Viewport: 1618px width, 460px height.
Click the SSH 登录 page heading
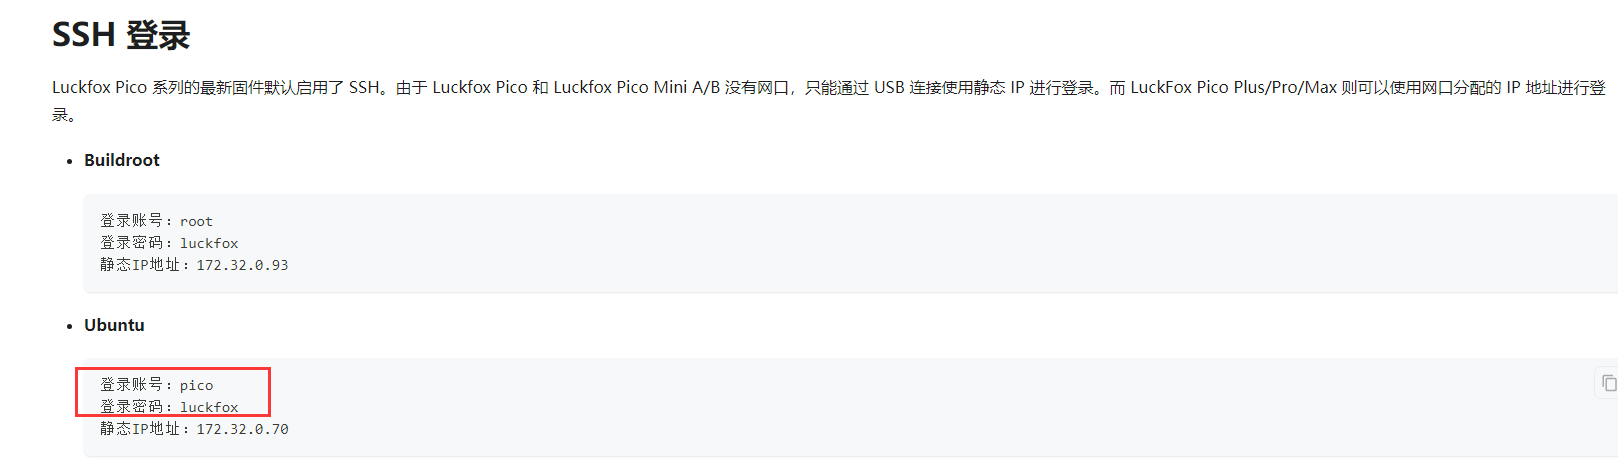click(x=121, y=35)
